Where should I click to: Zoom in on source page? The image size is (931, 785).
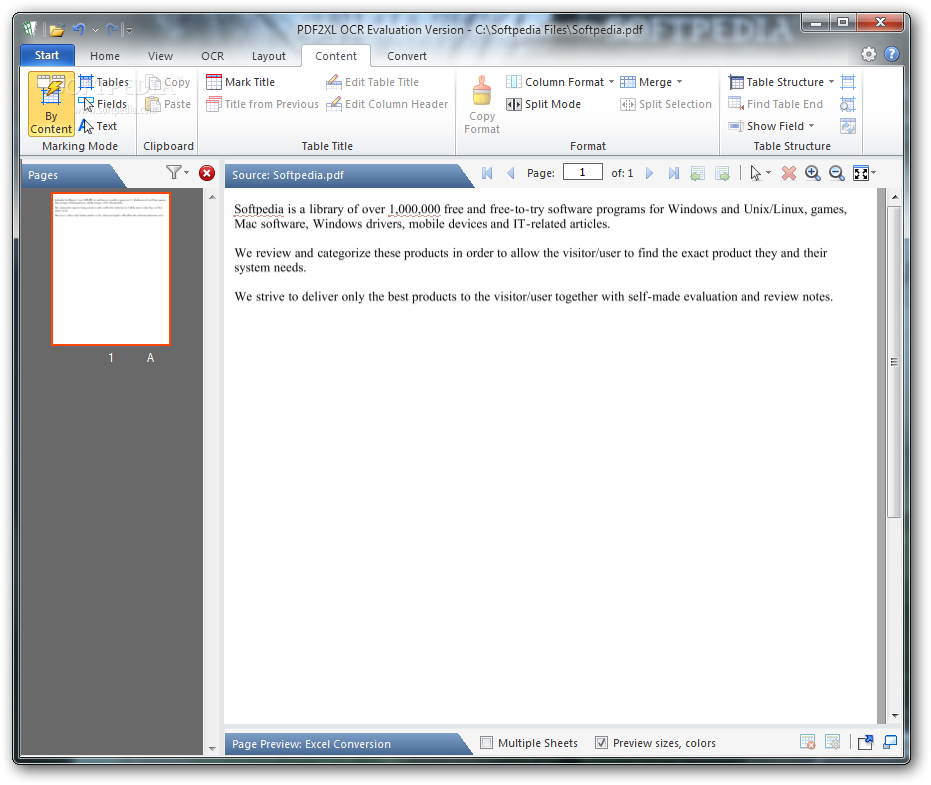813,173
